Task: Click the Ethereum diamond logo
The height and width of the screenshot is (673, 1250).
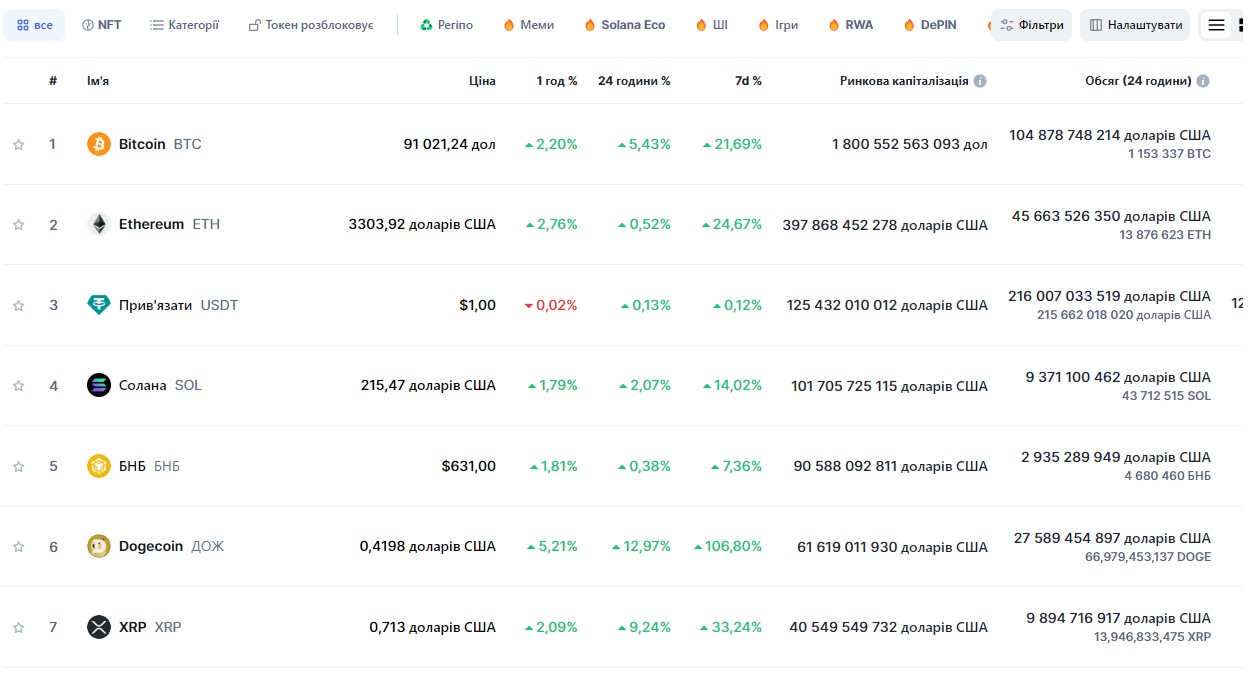Action: click(x=98, y=224)
